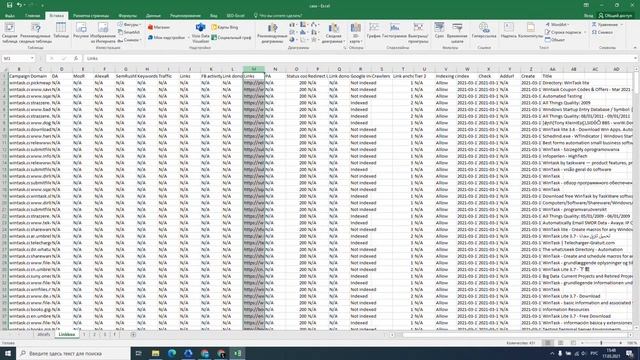Switch to the Data (Данные) tab
The height and width of the screenshot is (360, 640).
point(153,16)
